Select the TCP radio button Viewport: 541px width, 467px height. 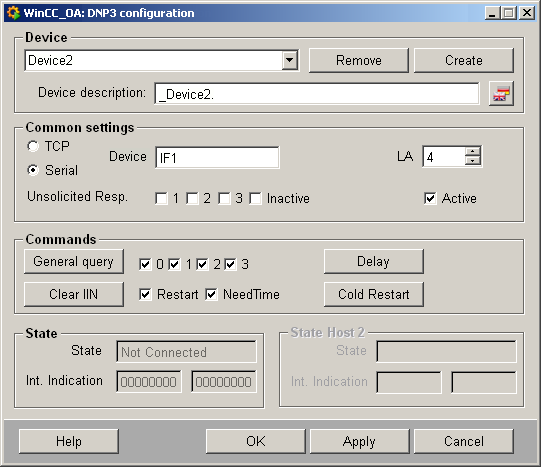click(x=33, y=146)
